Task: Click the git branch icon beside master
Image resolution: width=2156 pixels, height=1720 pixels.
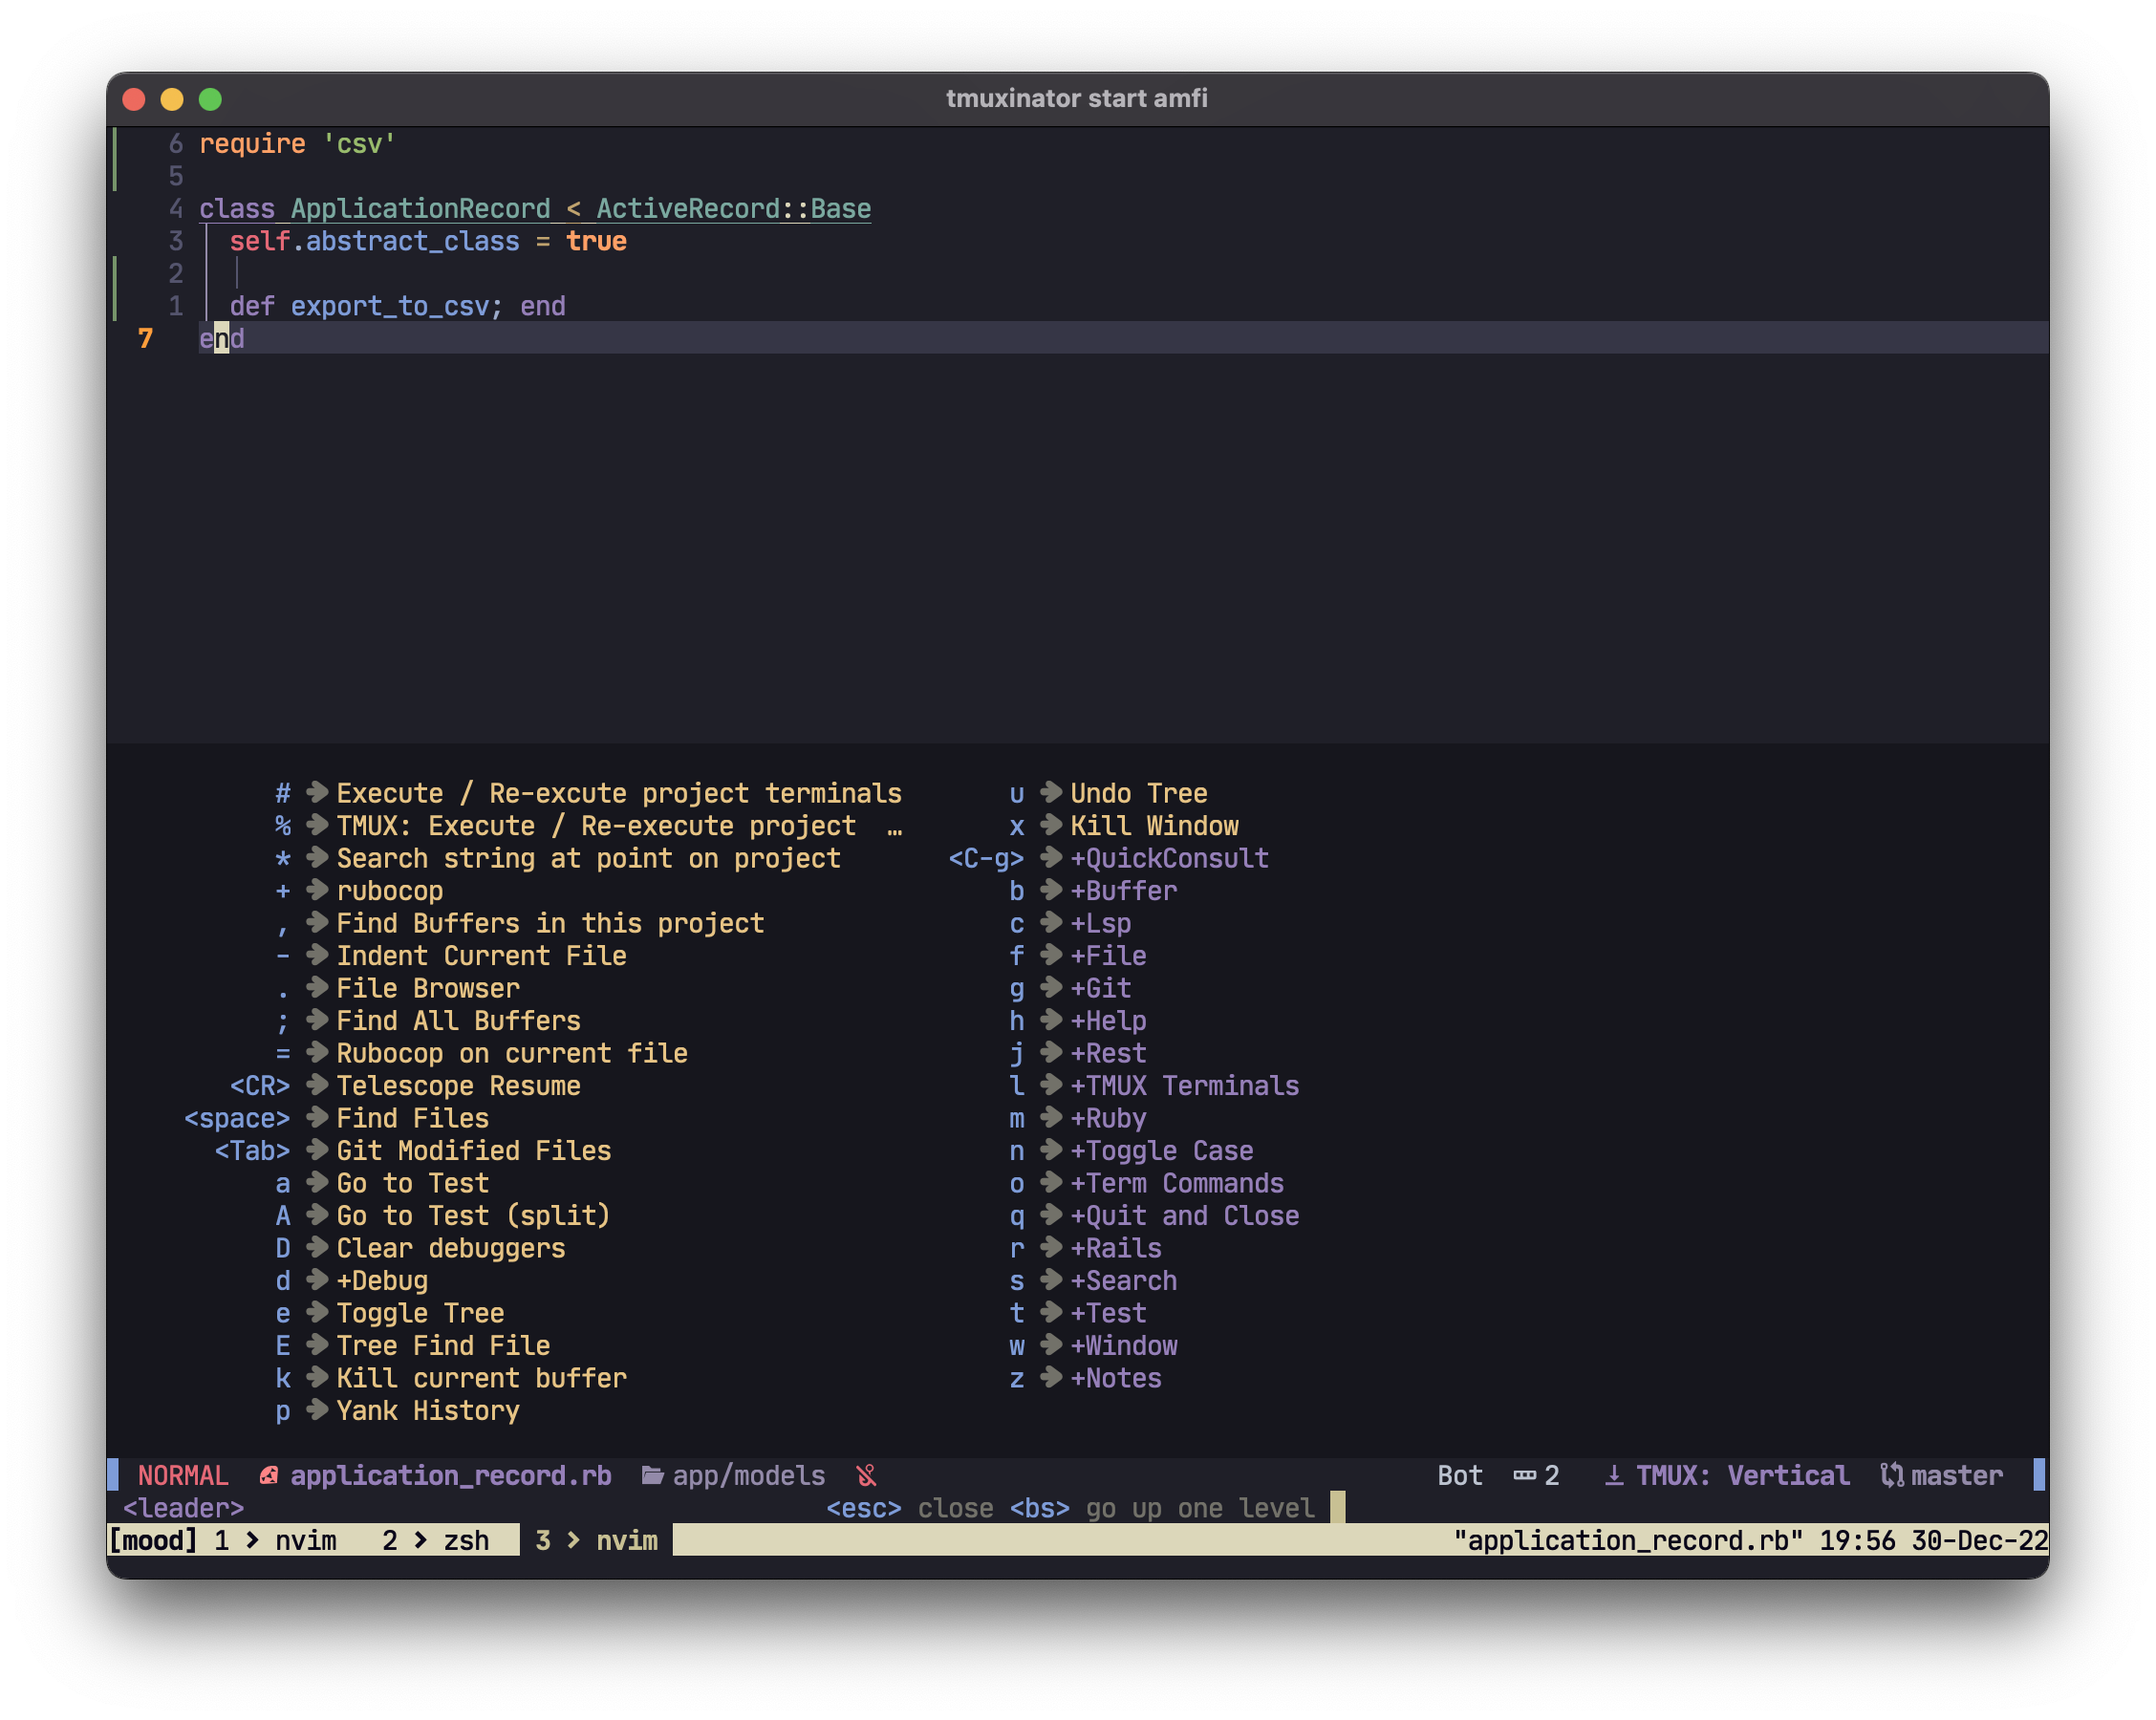Action: [1891, 1476]
